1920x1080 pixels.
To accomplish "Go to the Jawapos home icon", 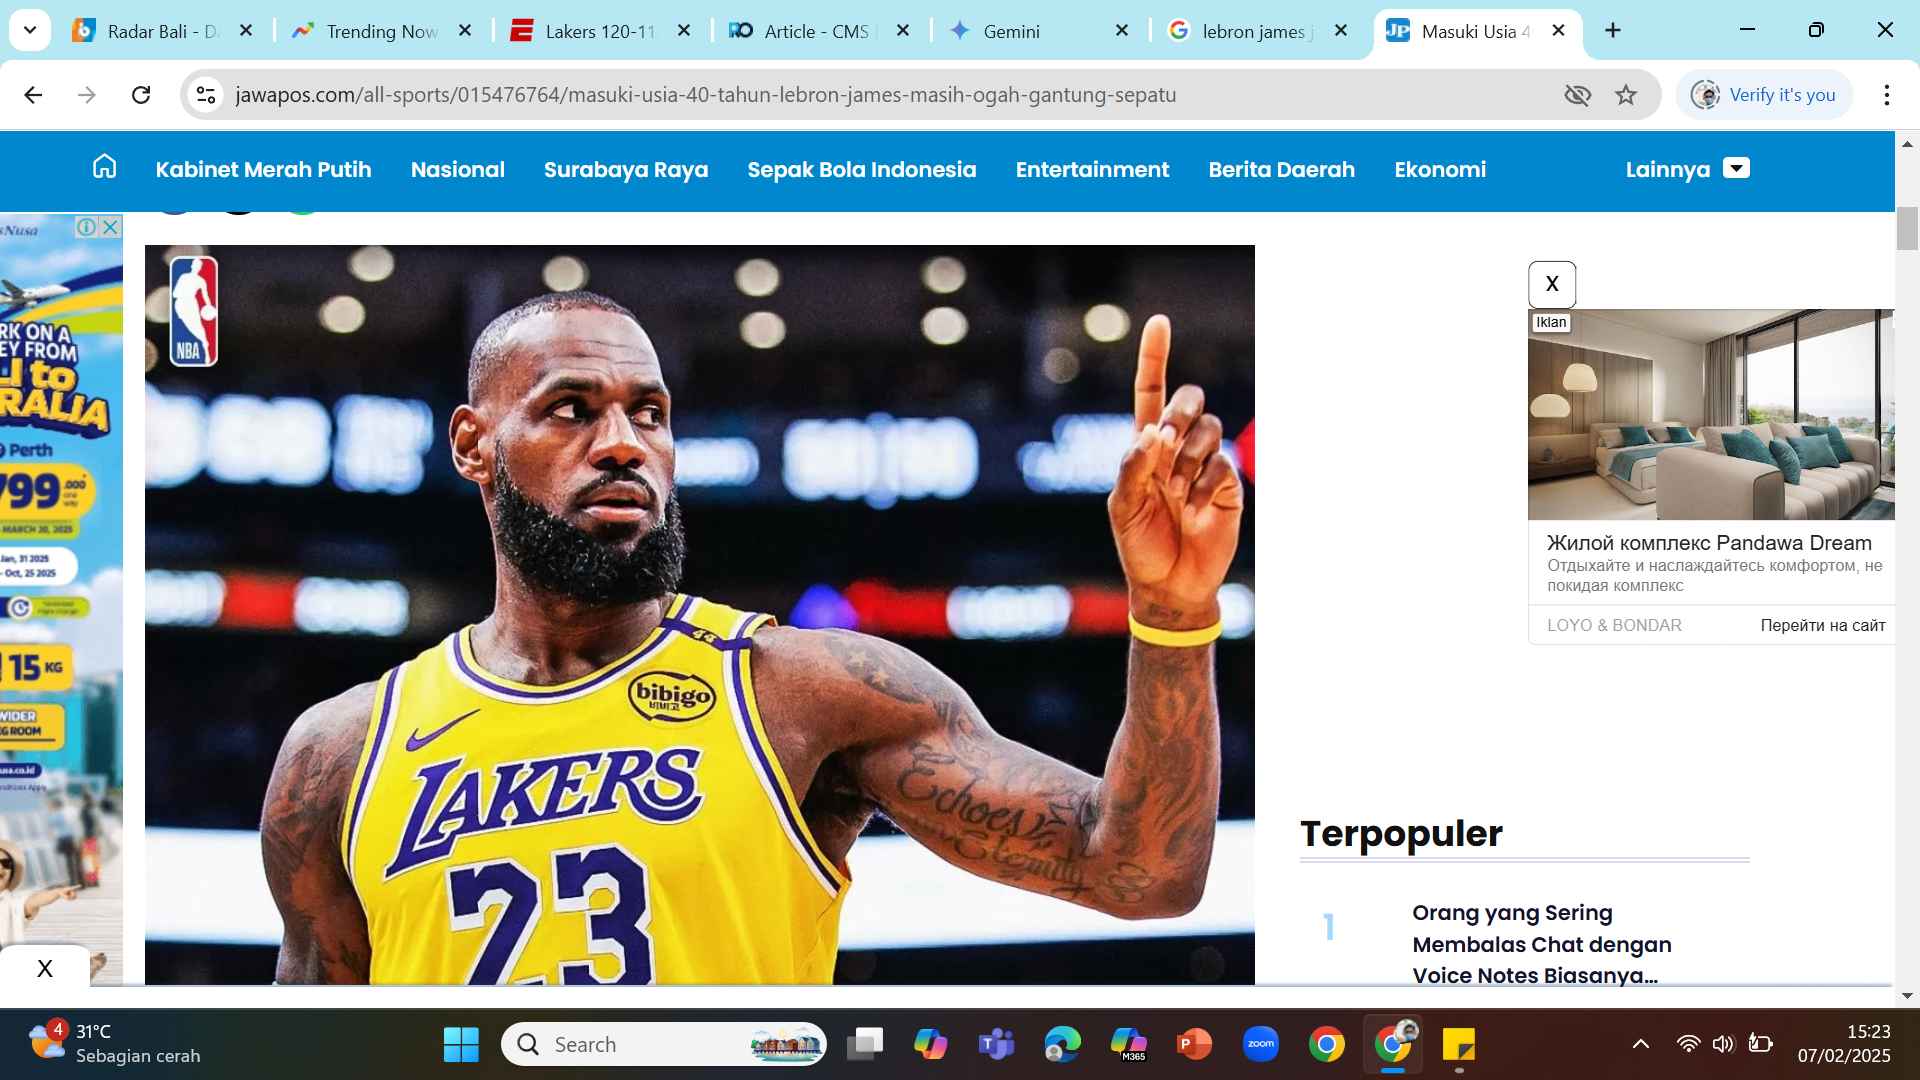I will coord(104,167).
